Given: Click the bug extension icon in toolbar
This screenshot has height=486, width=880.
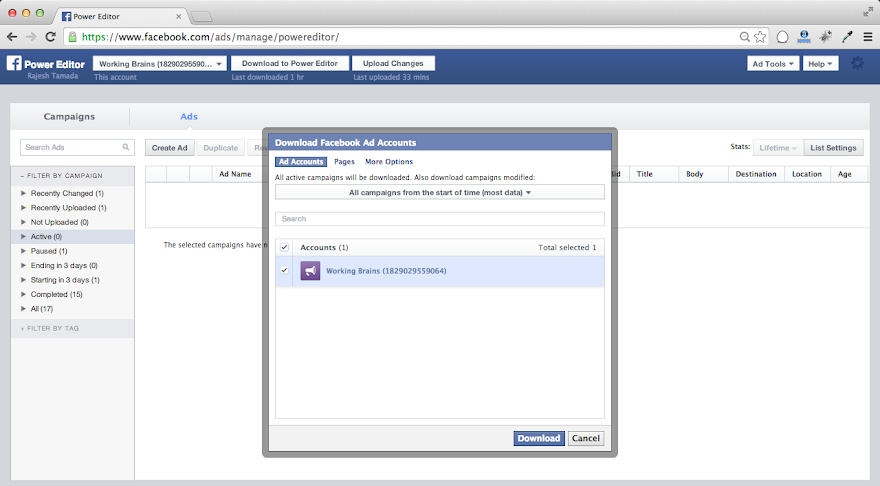Looking at the screenshot, I should coord(826,37).
